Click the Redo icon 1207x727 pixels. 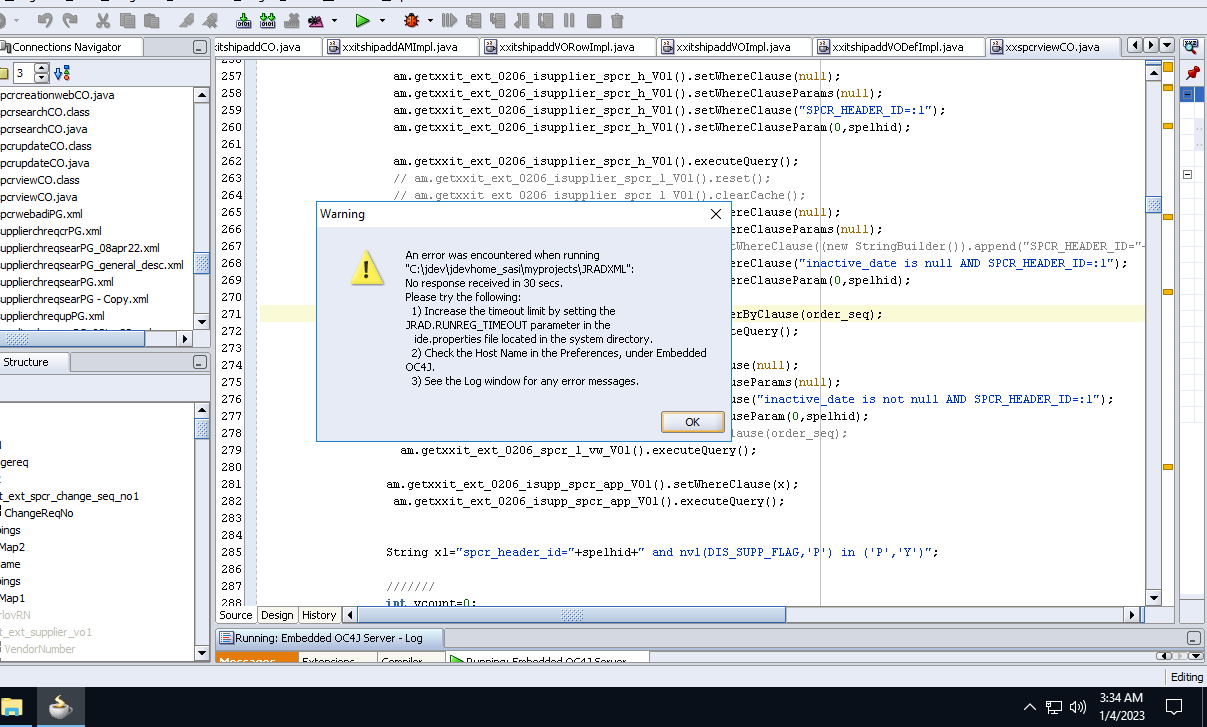coord(71,21)
